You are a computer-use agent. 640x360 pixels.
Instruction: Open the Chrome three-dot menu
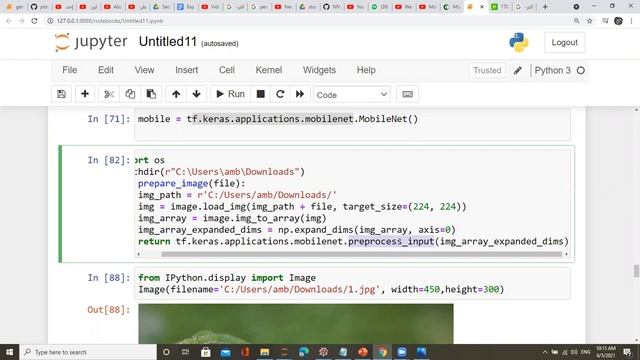632,21
